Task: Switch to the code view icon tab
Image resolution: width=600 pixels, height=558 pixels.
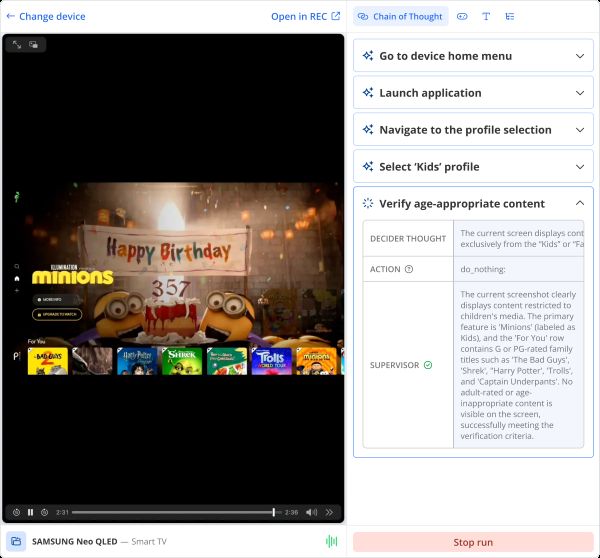Action: click(462, 16)
